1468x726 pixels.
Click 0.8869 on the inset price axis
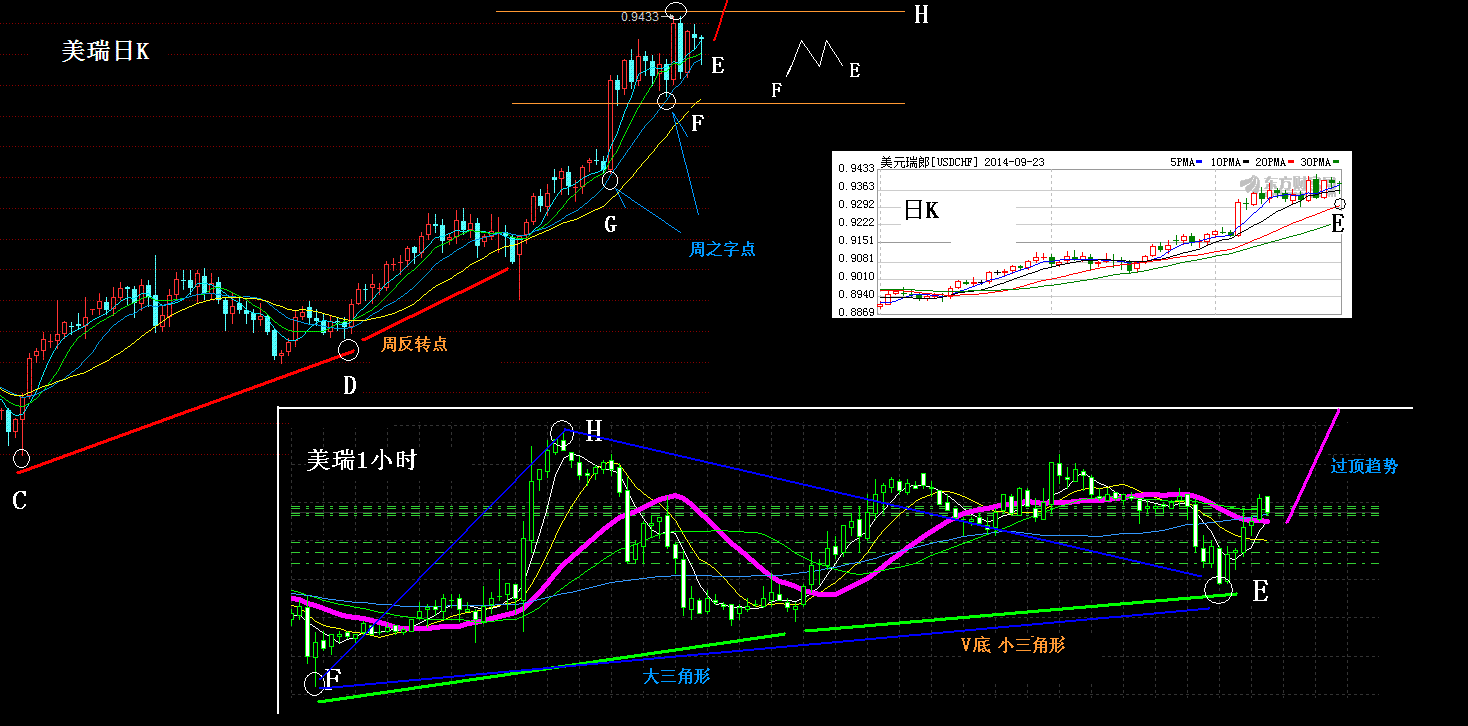(857, 313)
